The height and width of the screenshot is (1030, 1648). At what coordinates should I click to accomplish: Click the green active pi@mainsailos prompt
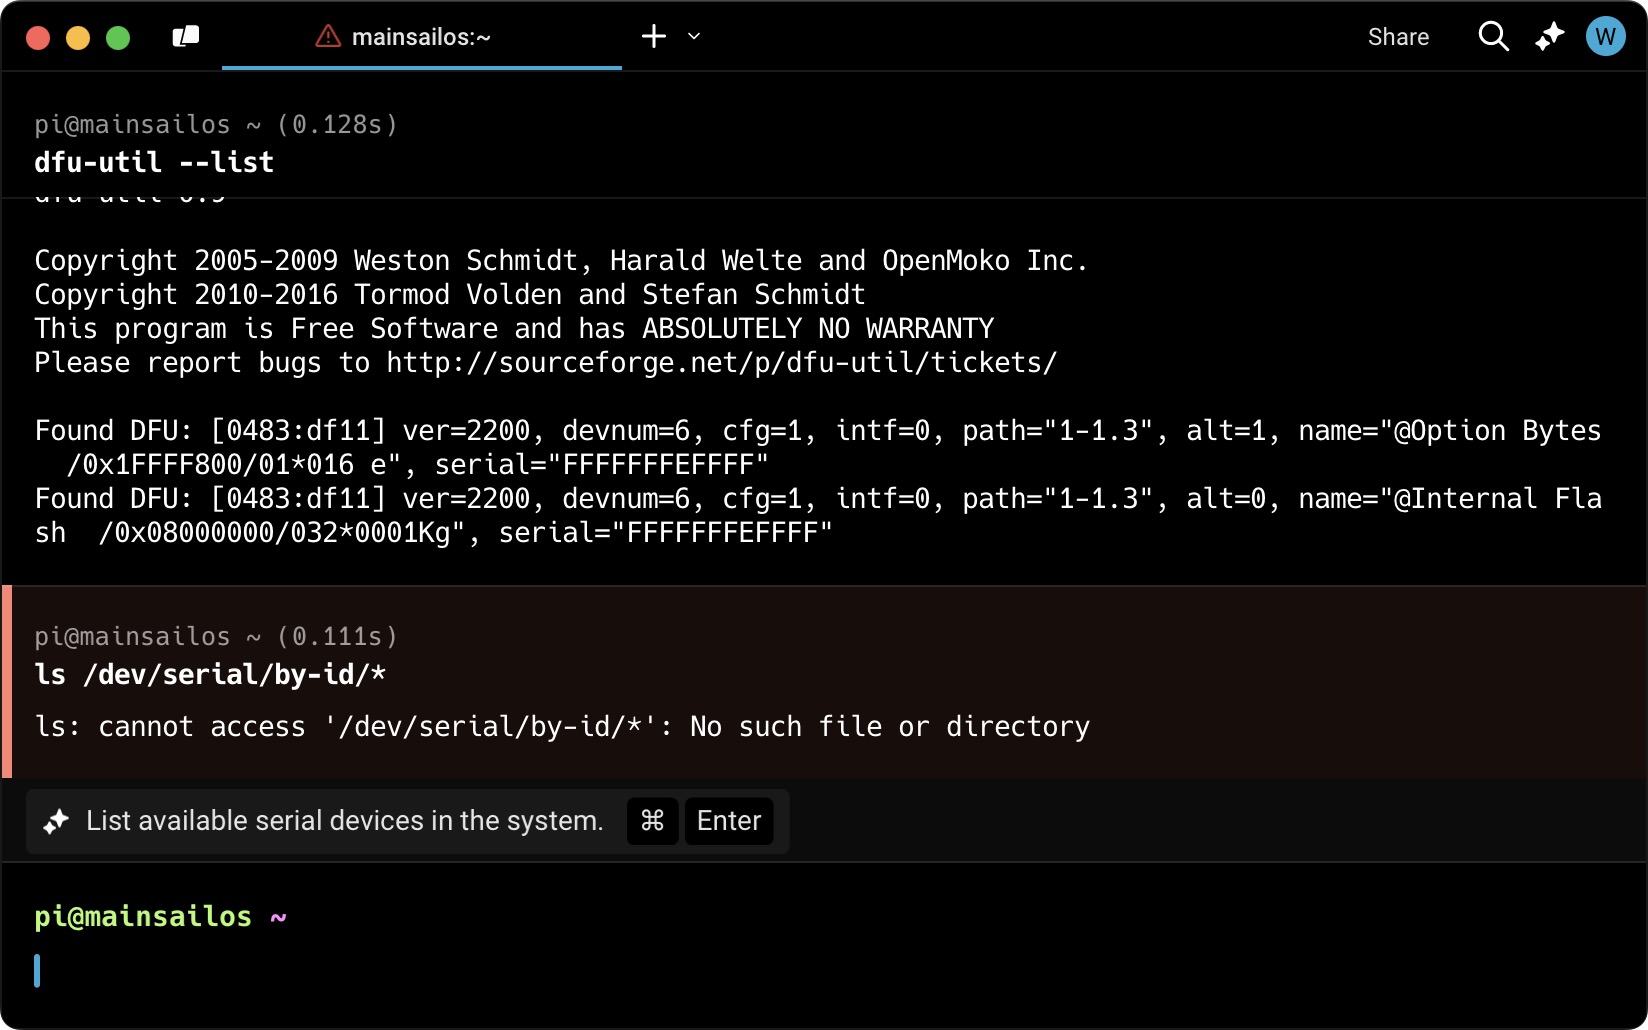pyautogui.click(x=160, y=916)
